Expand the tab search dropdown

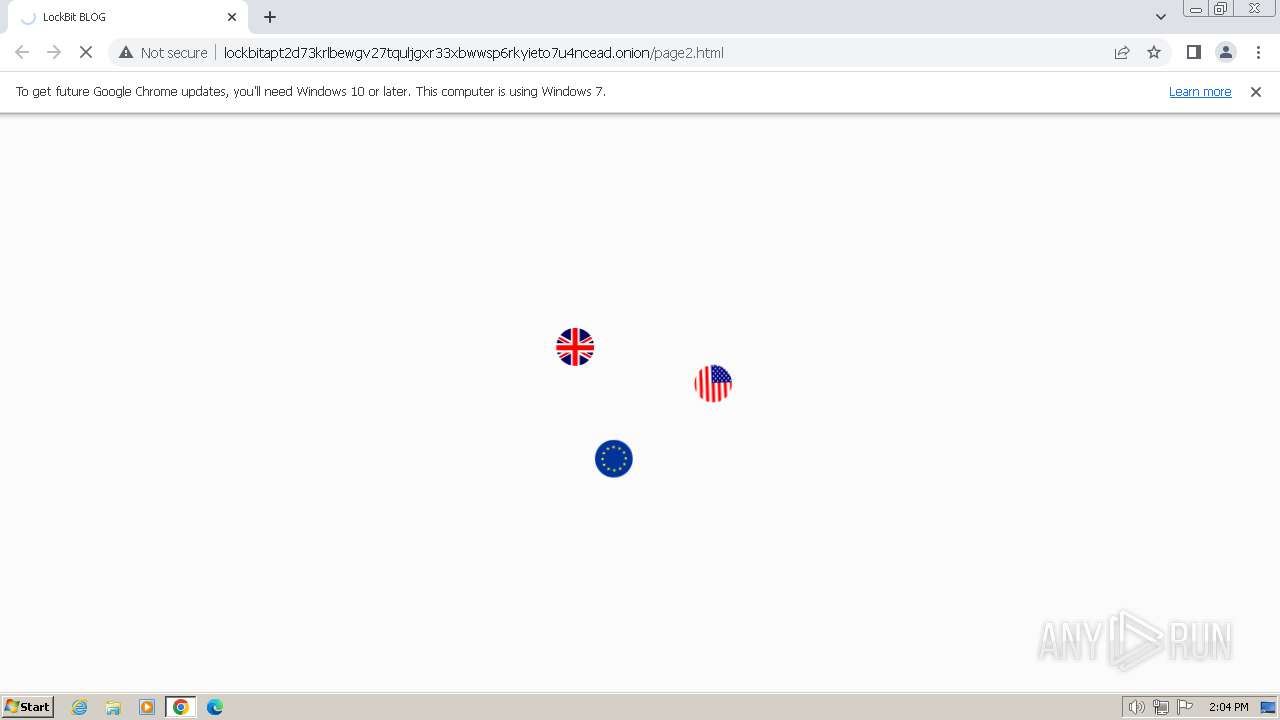click(1161, 17)
